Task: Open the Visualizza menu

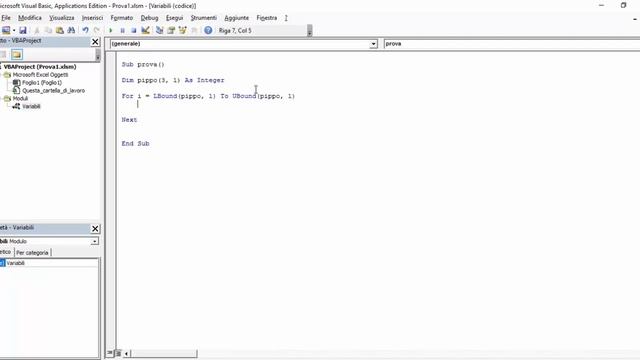Action: point(62,18)
